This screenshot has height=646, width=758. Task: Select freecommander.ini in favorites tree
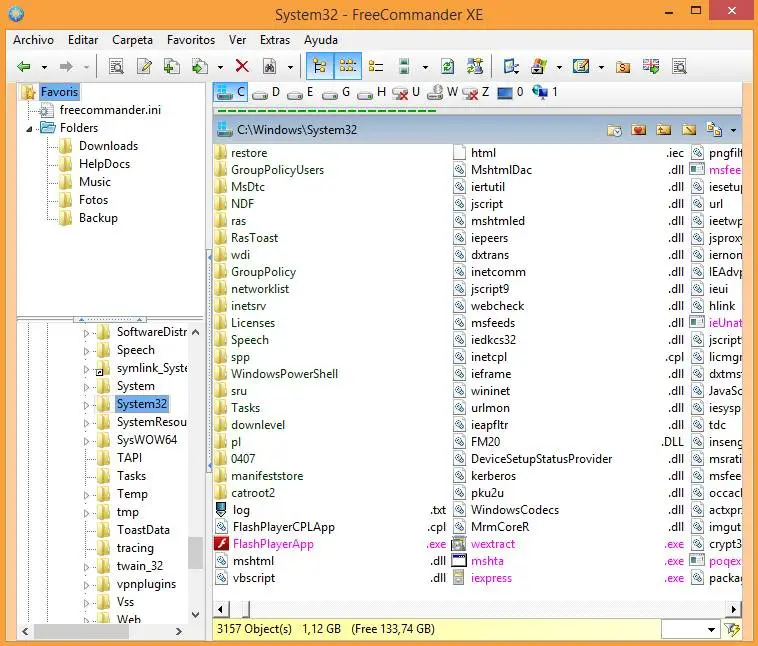[110, 110]
